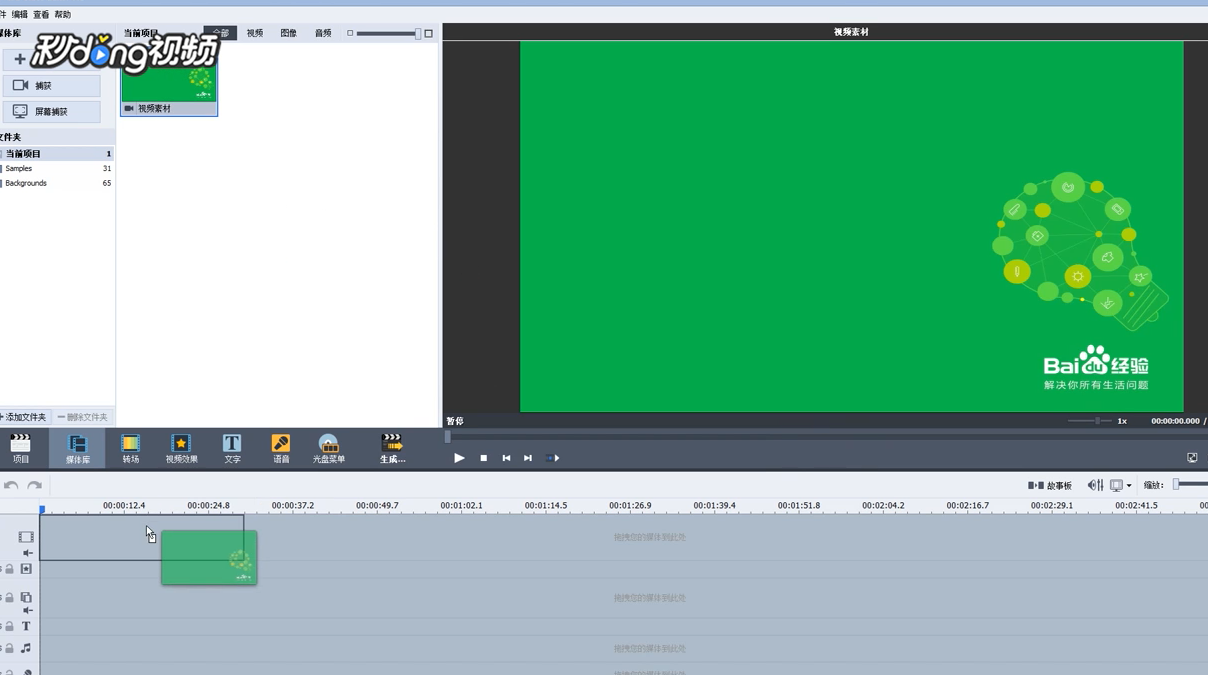Open the 视频效果 (Video Effects) icon
Screen dimensions: 1208x675
point(181,448)
